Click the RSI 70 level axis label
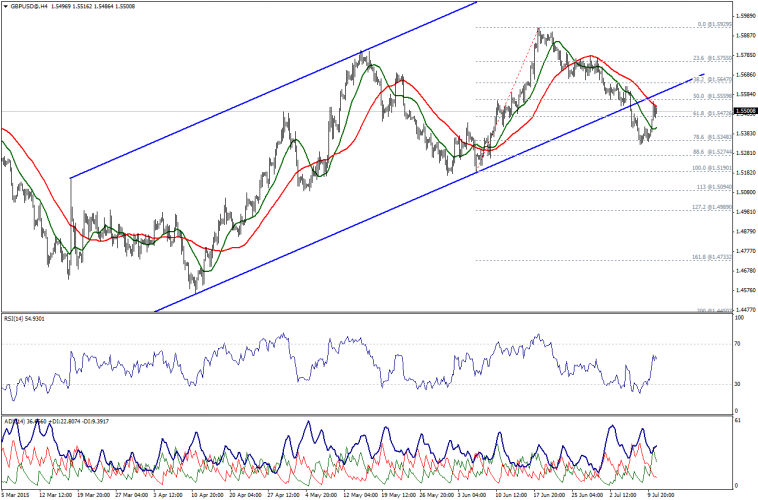This screenshot has width=758, height=500. (x=738, y=344)
